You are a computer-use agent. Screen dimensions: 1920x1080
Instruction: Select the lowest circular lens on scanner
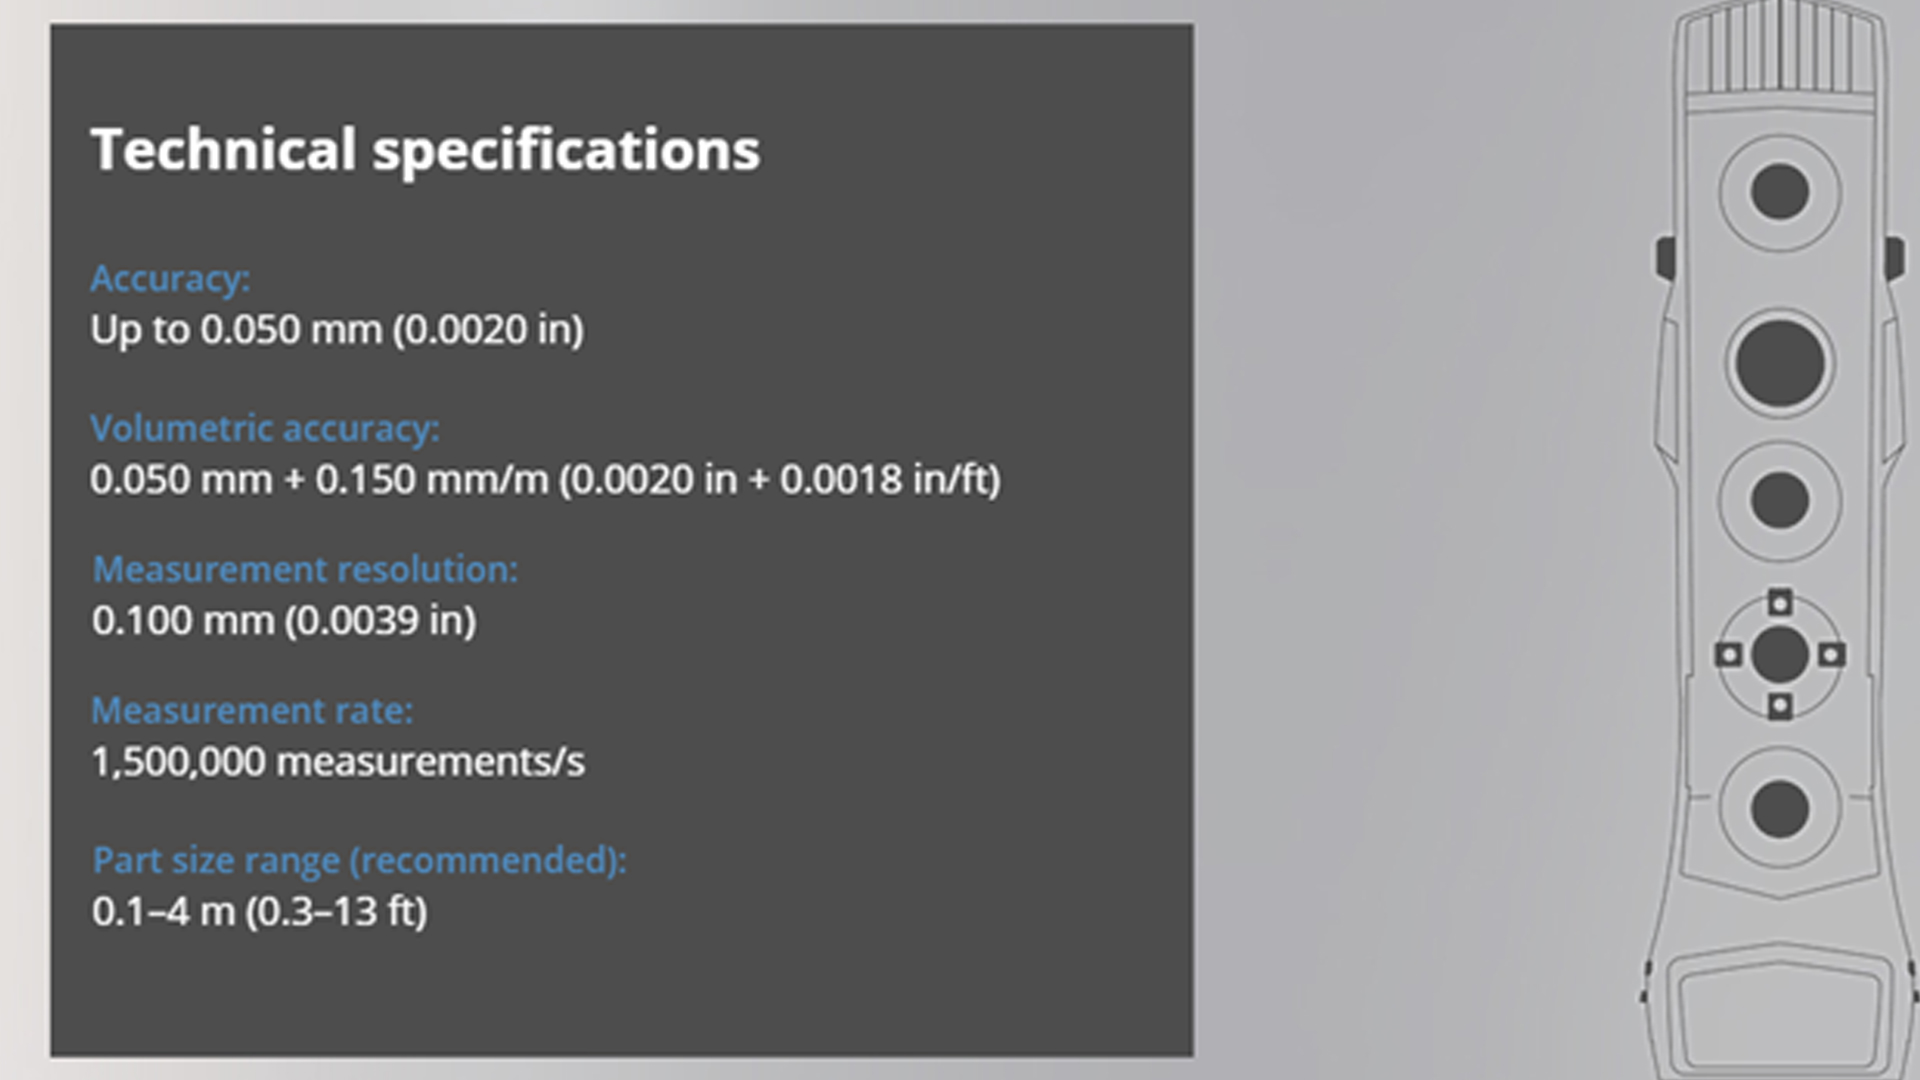point(1780,808)
